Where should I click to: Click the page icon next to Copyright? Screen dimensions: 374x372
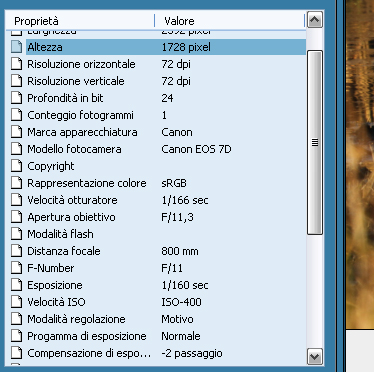(16, 166)
